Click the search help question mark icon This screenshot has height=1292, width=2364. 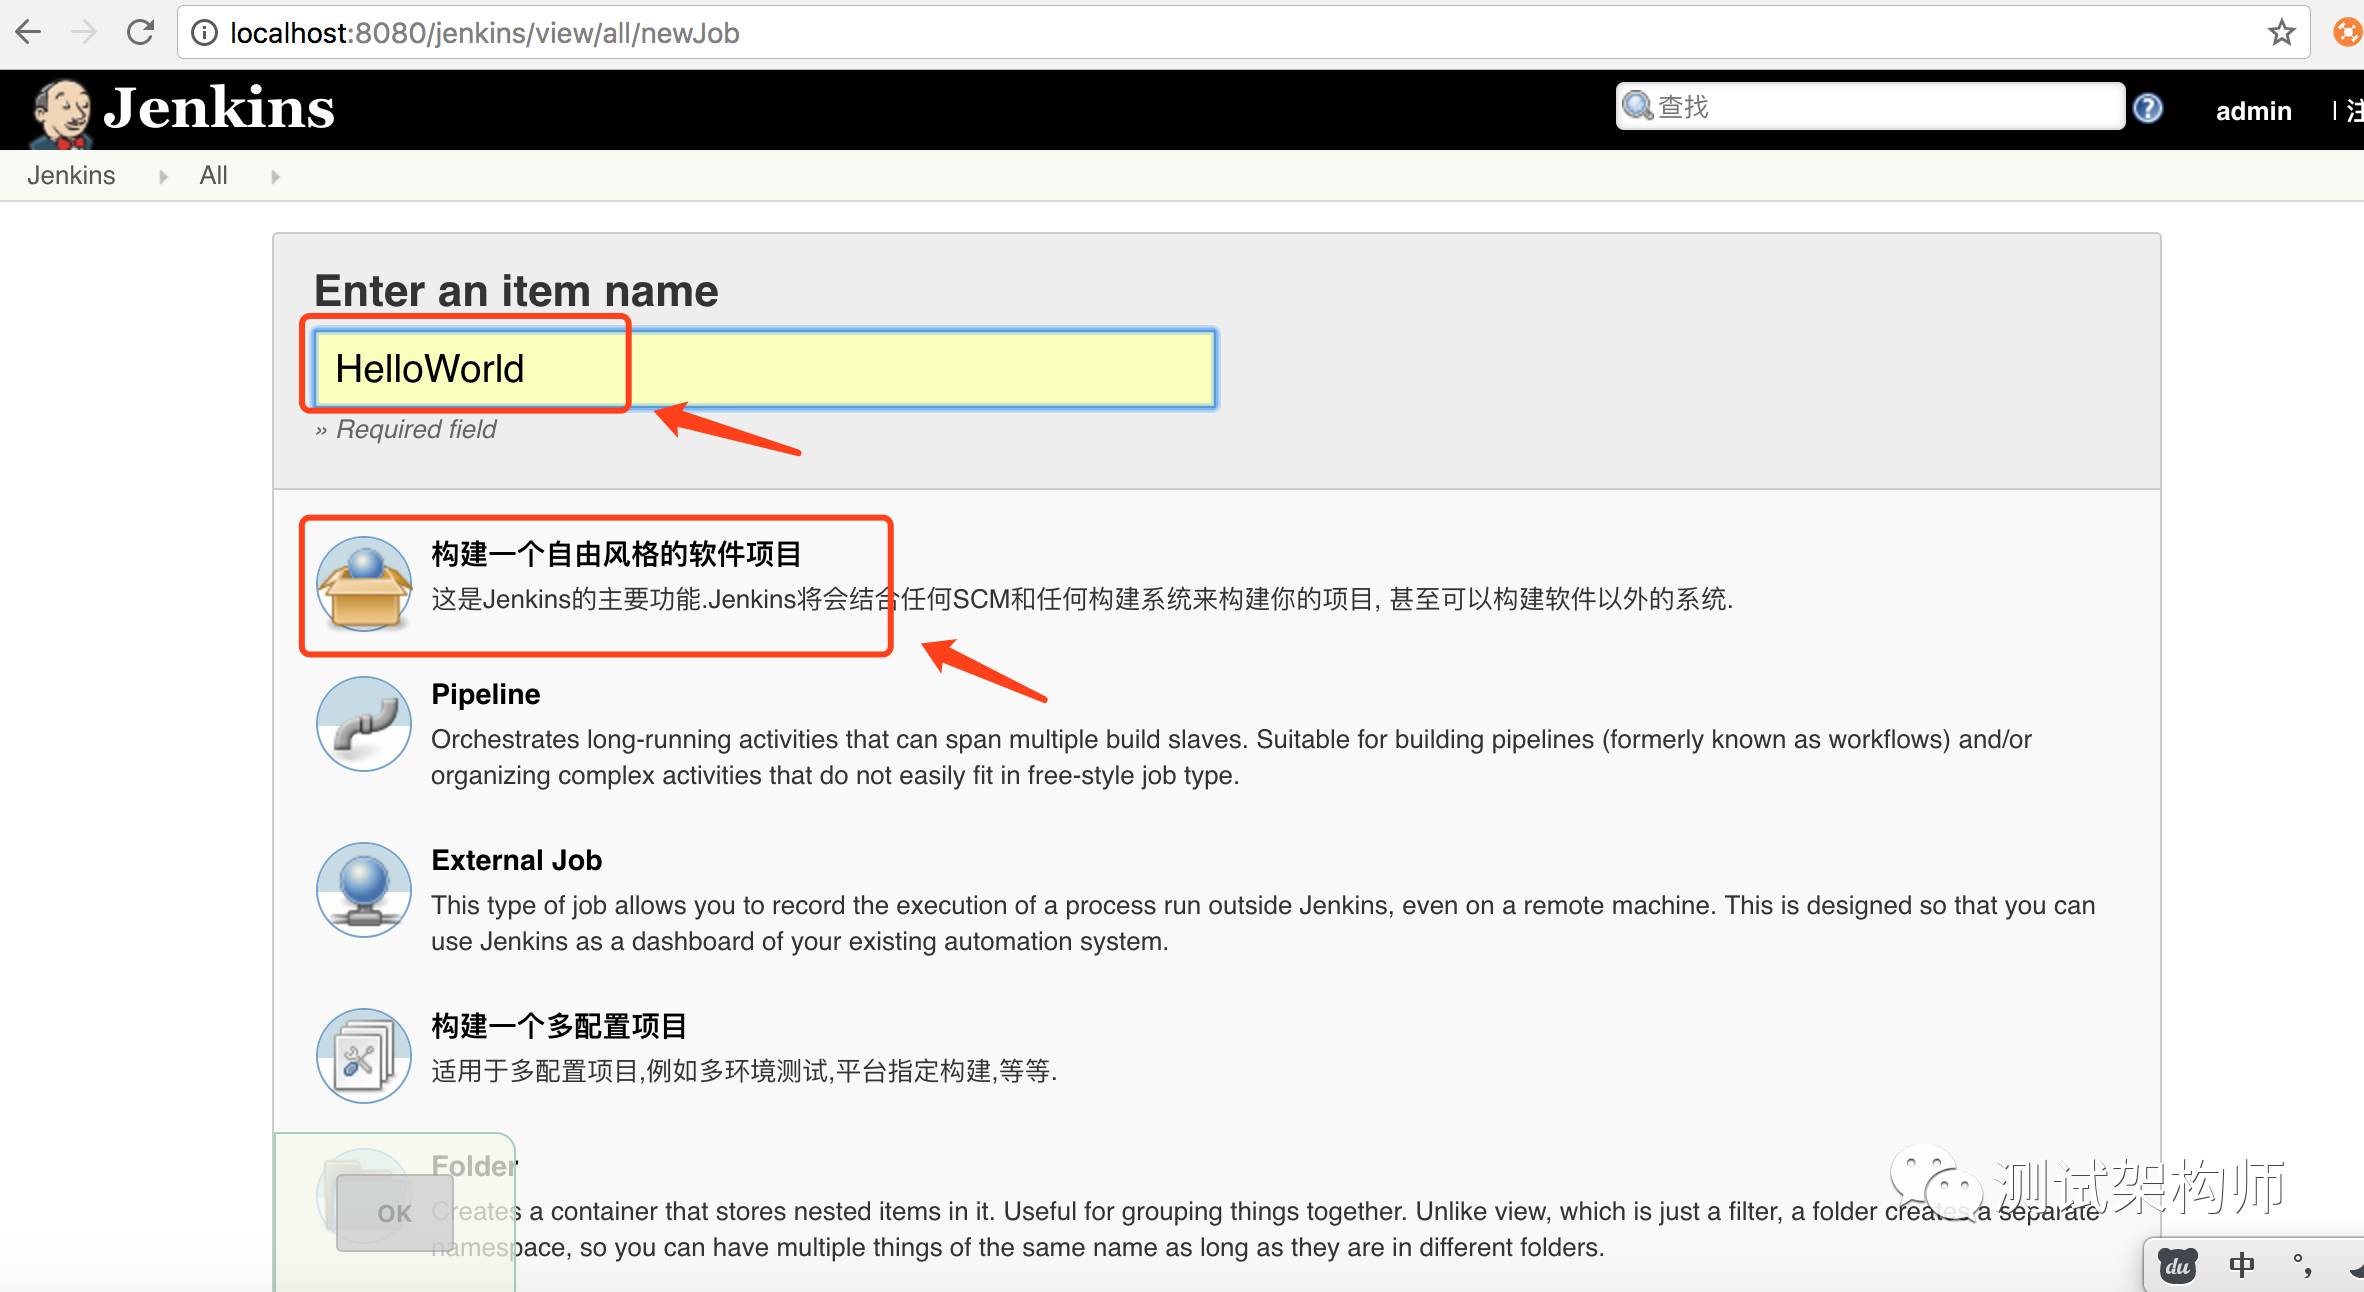[x=2147, y=108]
